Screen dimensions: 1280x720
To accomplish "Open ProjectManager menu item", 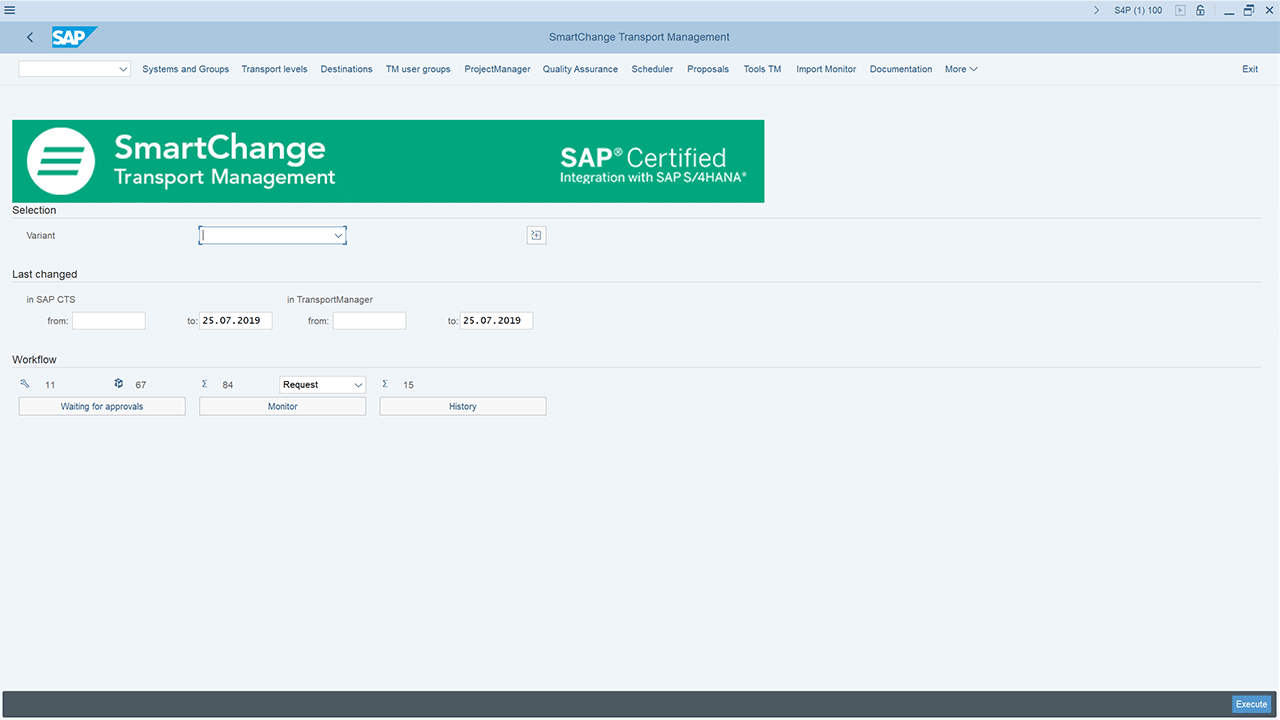I will click(x=497, y=69).
